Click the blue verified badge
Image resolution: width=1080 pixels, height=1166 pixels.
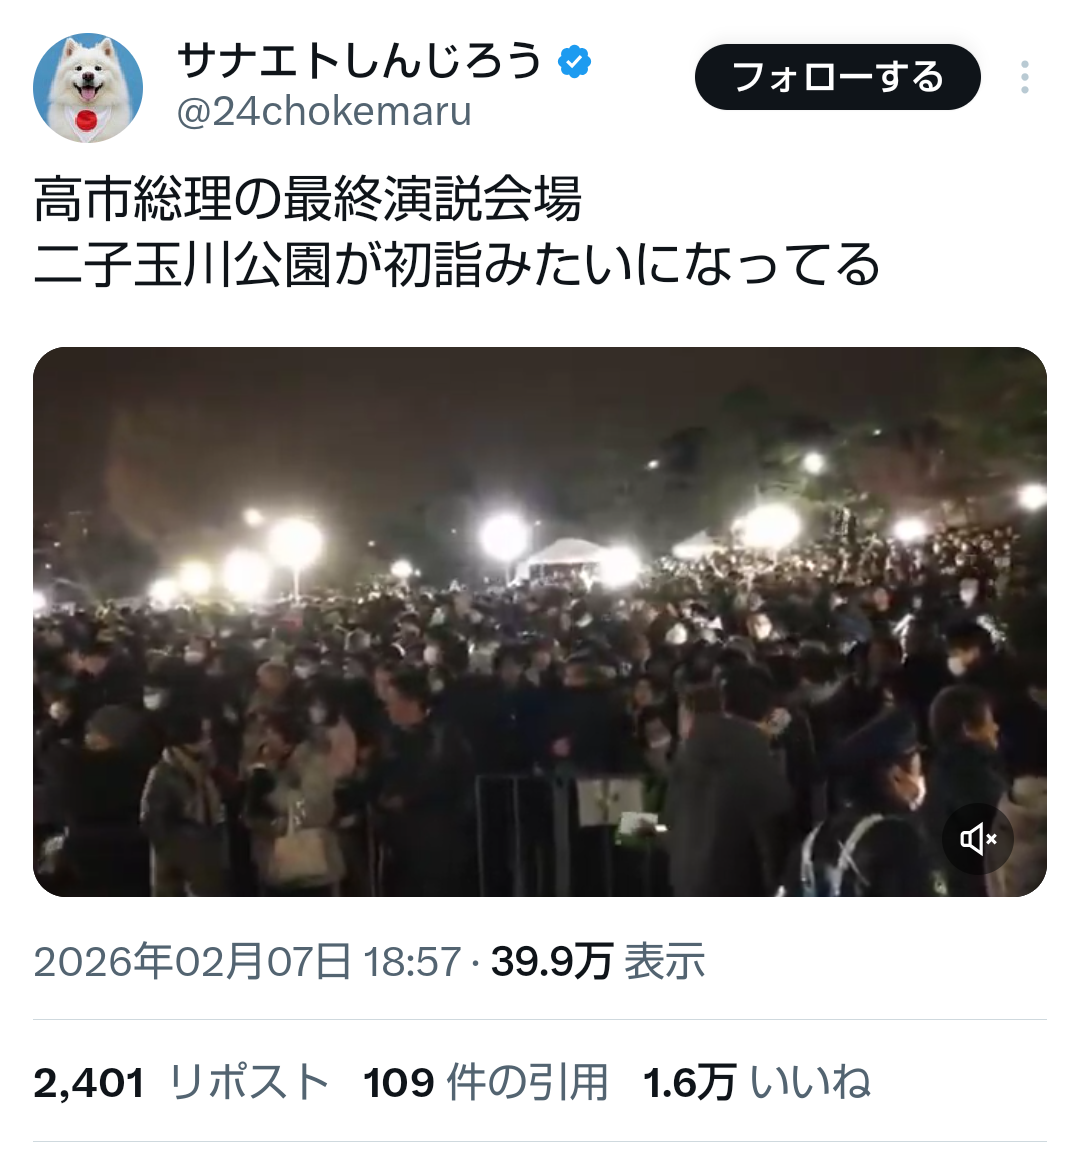click(574, 62)
